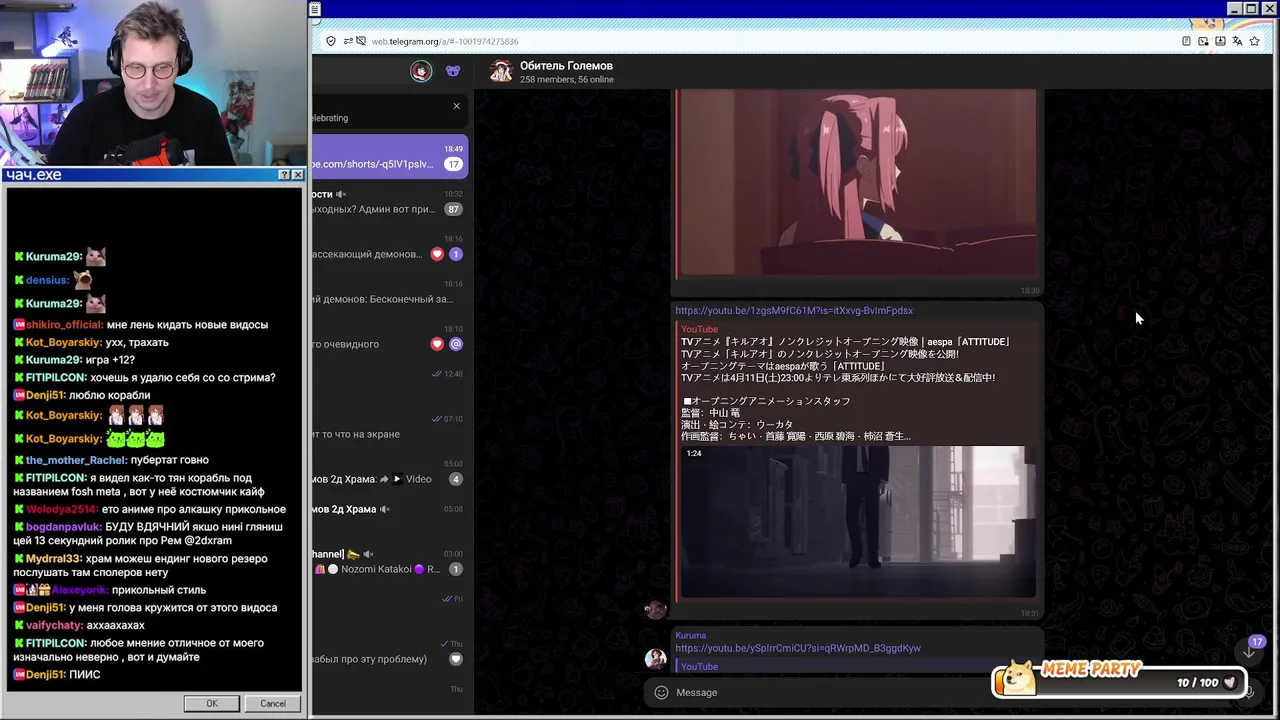Toggle browser reader view icon
This screenshot has height=720, width=1280.
(x=1186, y=41)
